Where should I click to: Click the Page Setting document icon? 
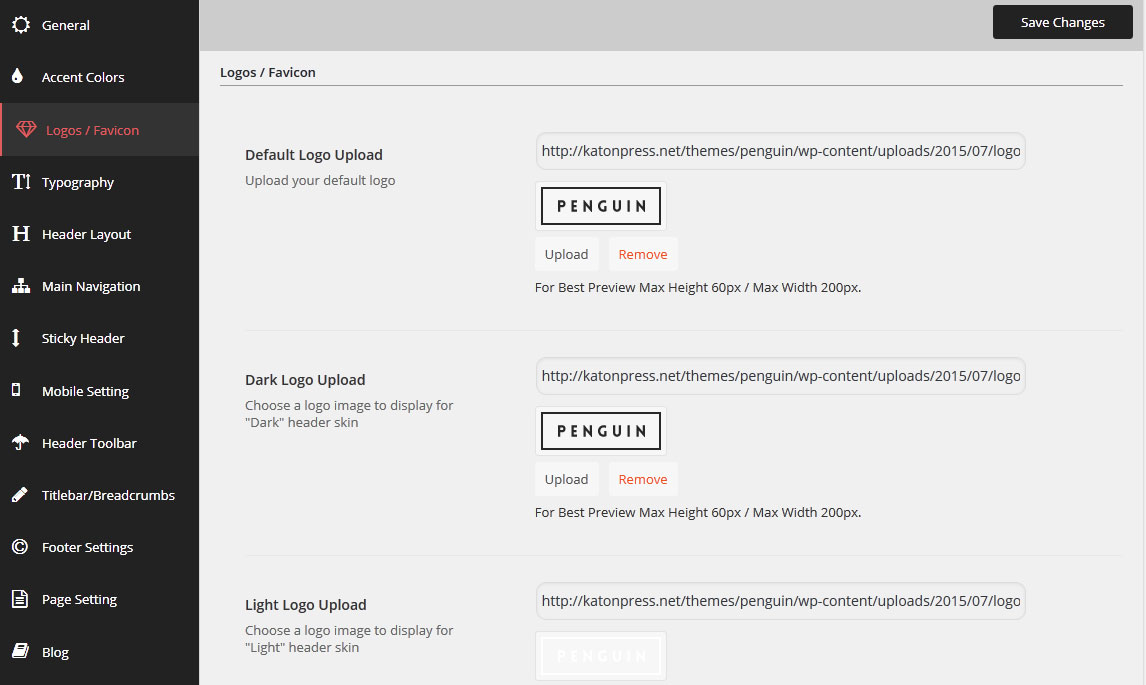(x=19, y=599)
